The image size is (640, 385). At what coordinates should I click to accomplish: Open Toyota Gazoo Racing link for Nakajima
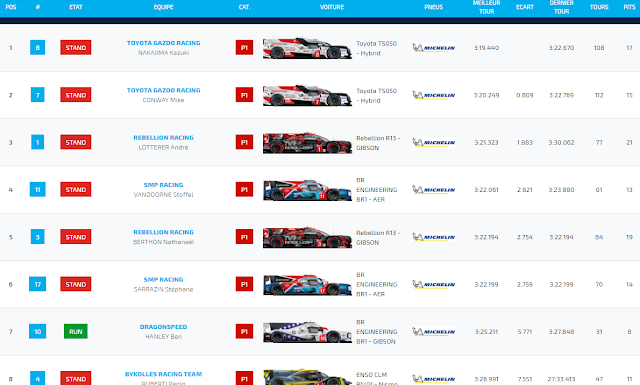pos(163,43)
